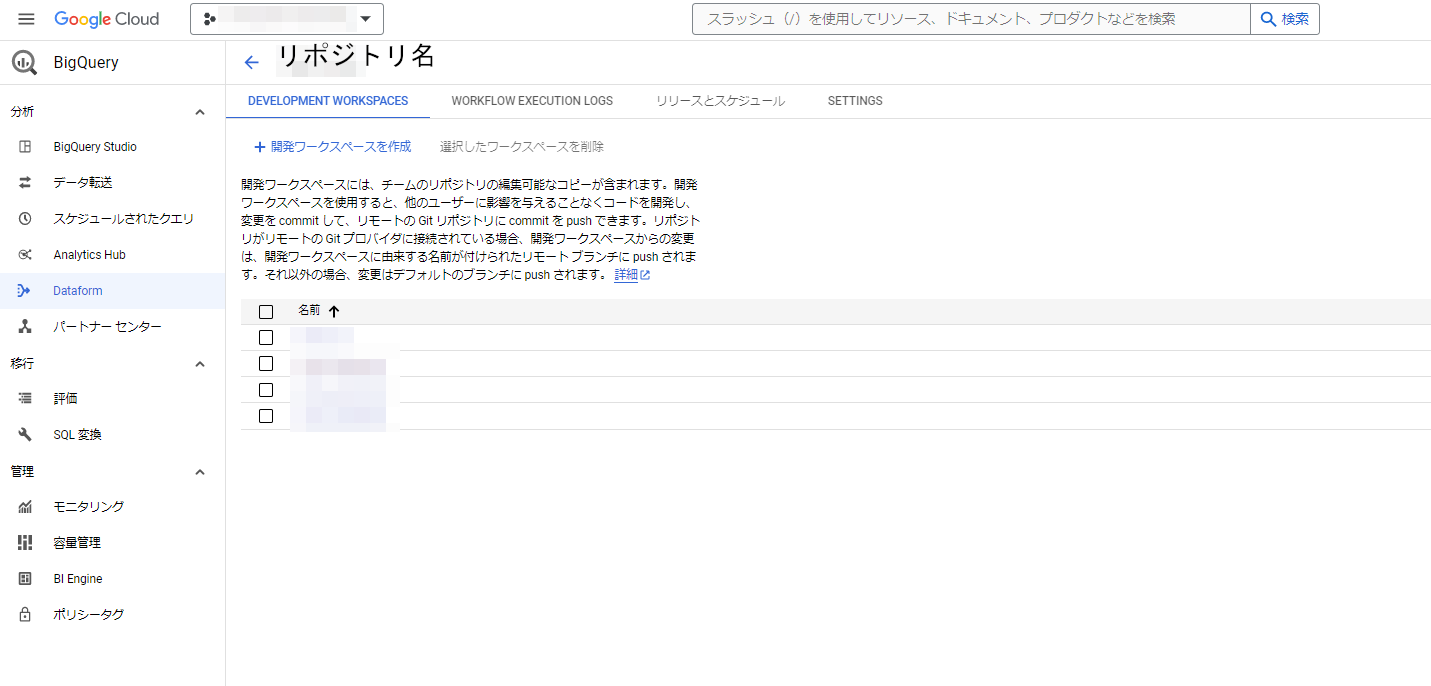This screenshot has height=686, width=1431.
Task: Collapse the 管理 sidebar section
Action: pos(199,470)
